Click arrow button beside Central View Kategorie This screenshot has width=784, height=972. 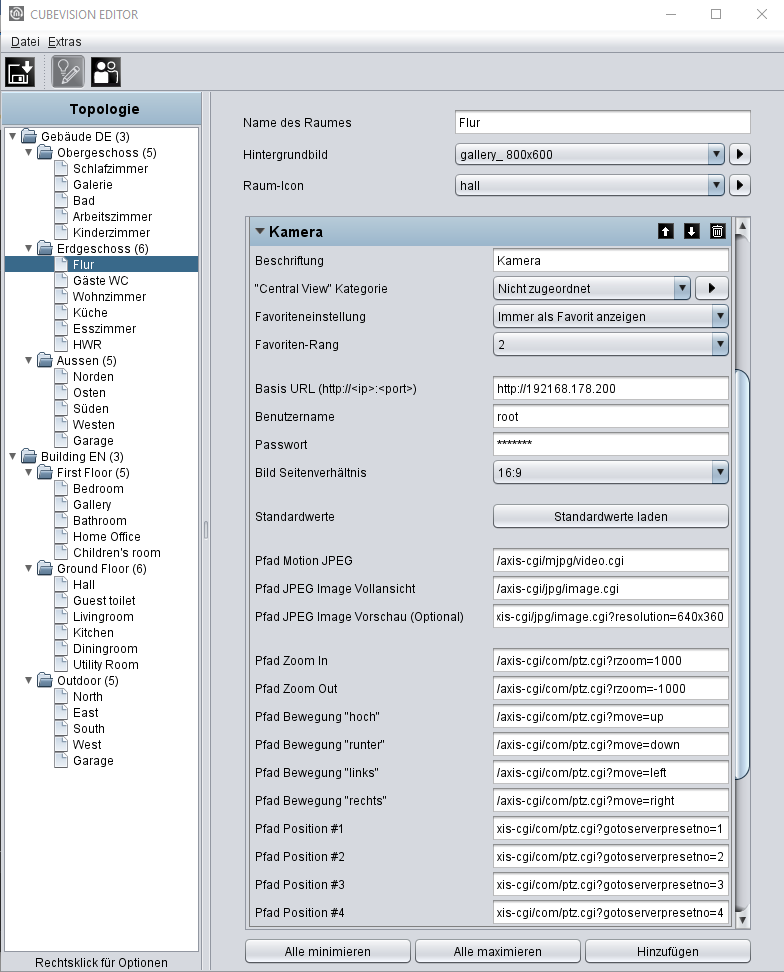[711, 288]
